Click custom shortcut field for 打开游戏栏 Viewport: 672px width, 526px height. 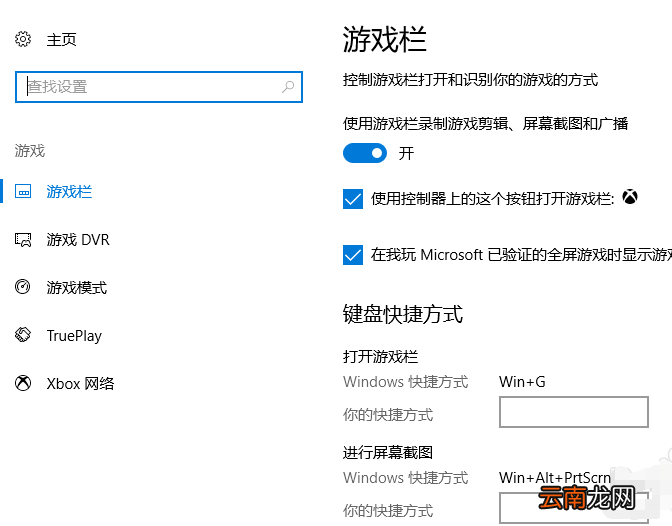(574, 412)
